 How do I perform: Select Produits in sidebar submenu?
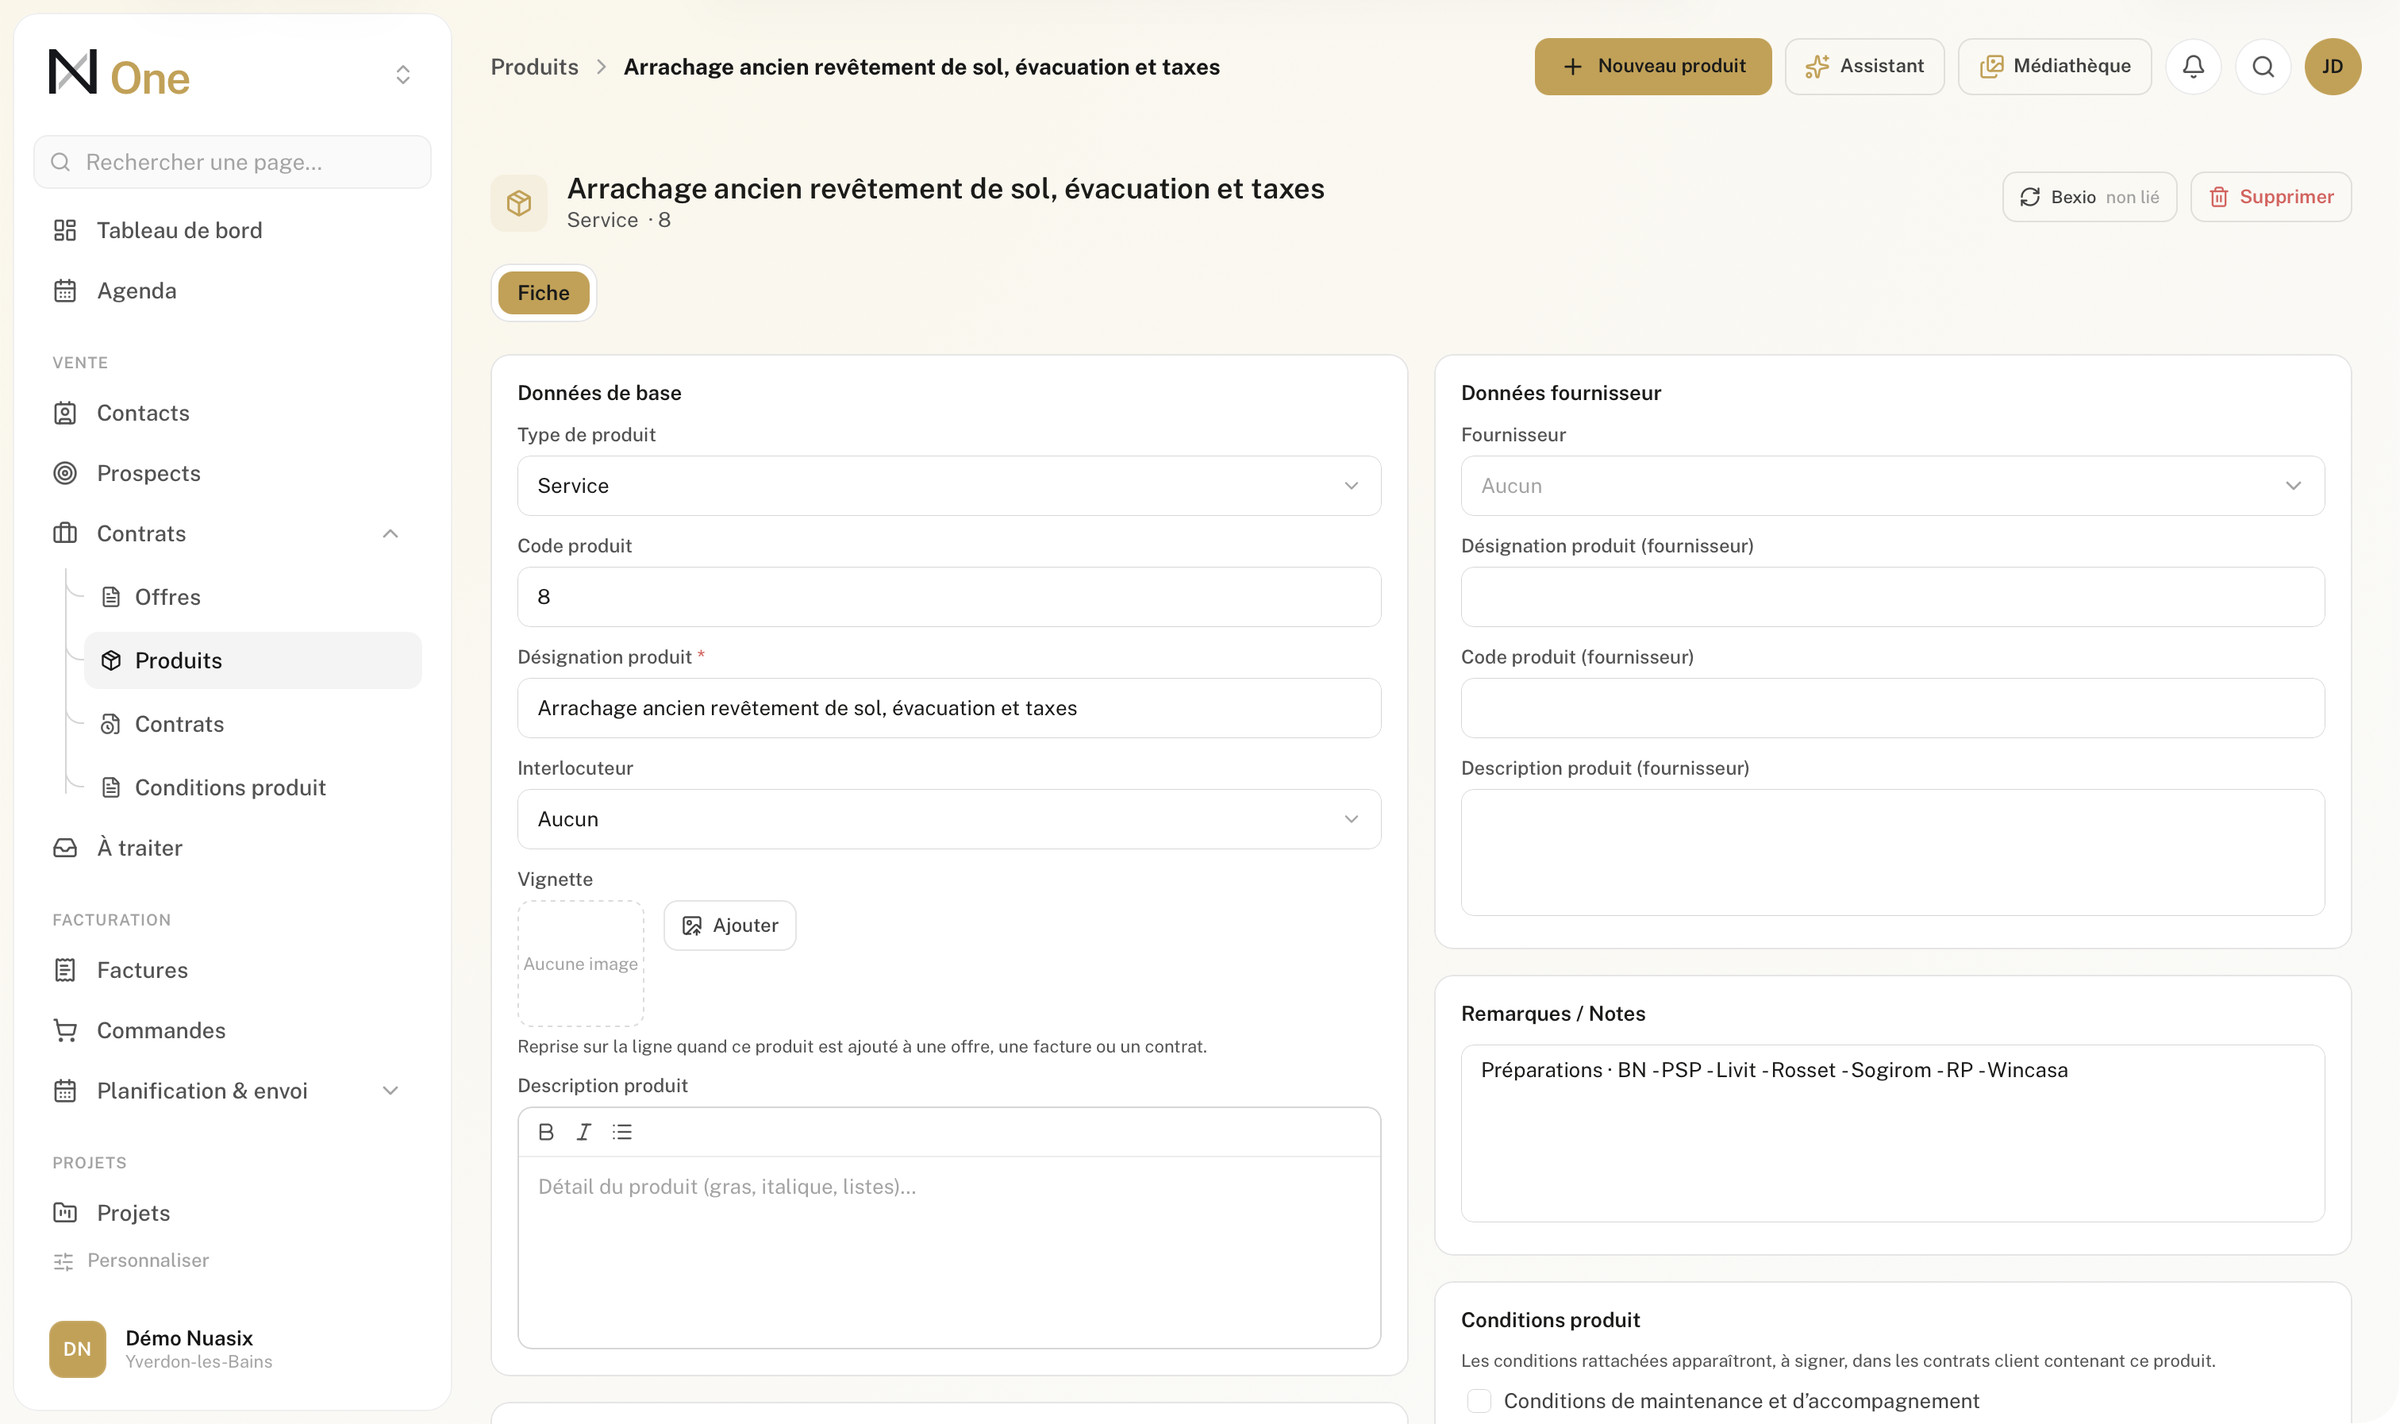point(253,660)
